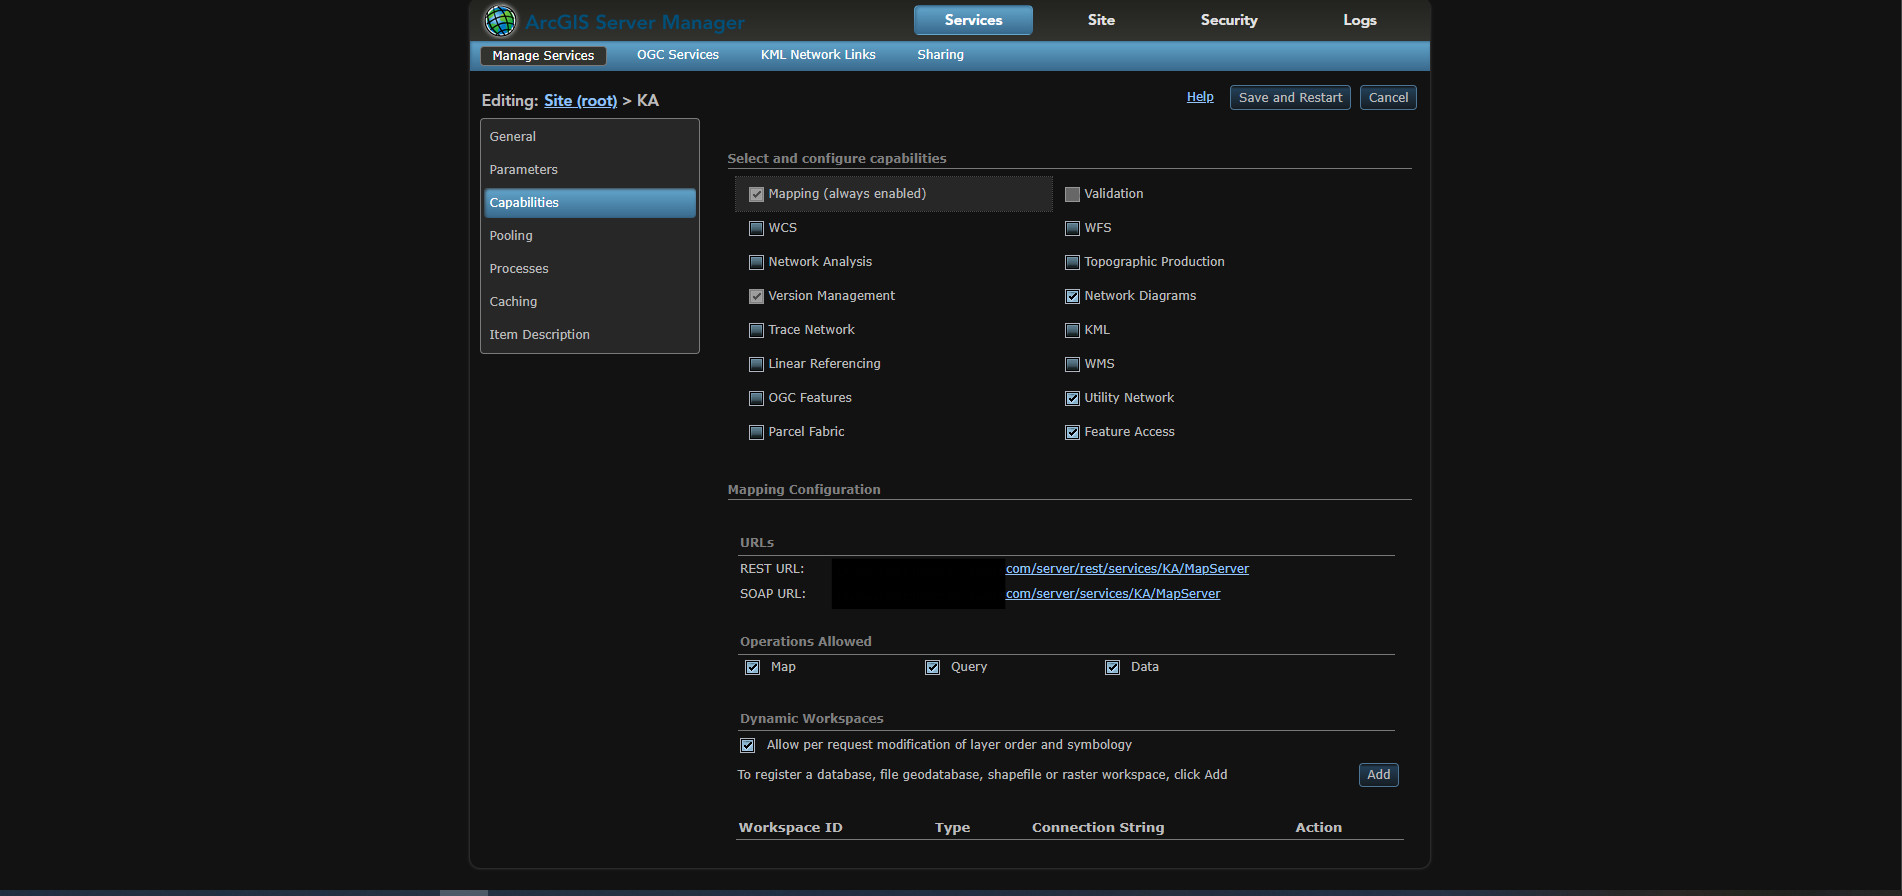Enable OGC Features capability
1902x896 pixels.
point(756,398)
